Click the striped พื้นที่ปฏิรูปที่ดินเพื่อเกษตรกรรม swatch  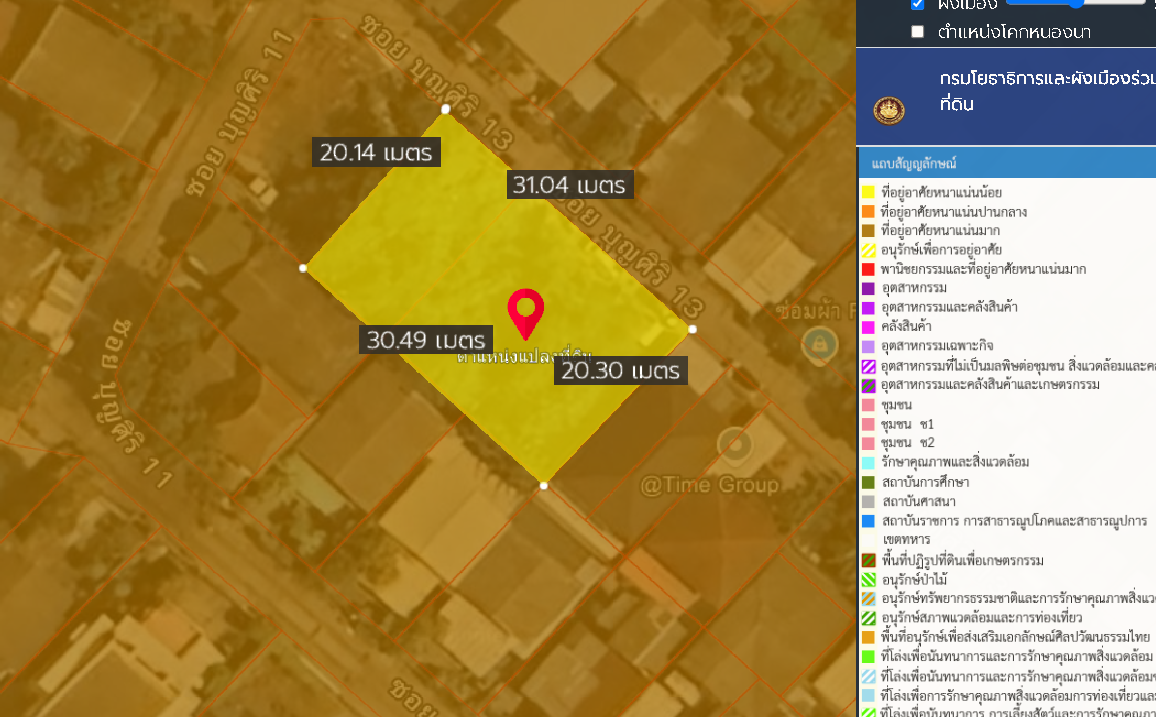(x=868, y=560)
